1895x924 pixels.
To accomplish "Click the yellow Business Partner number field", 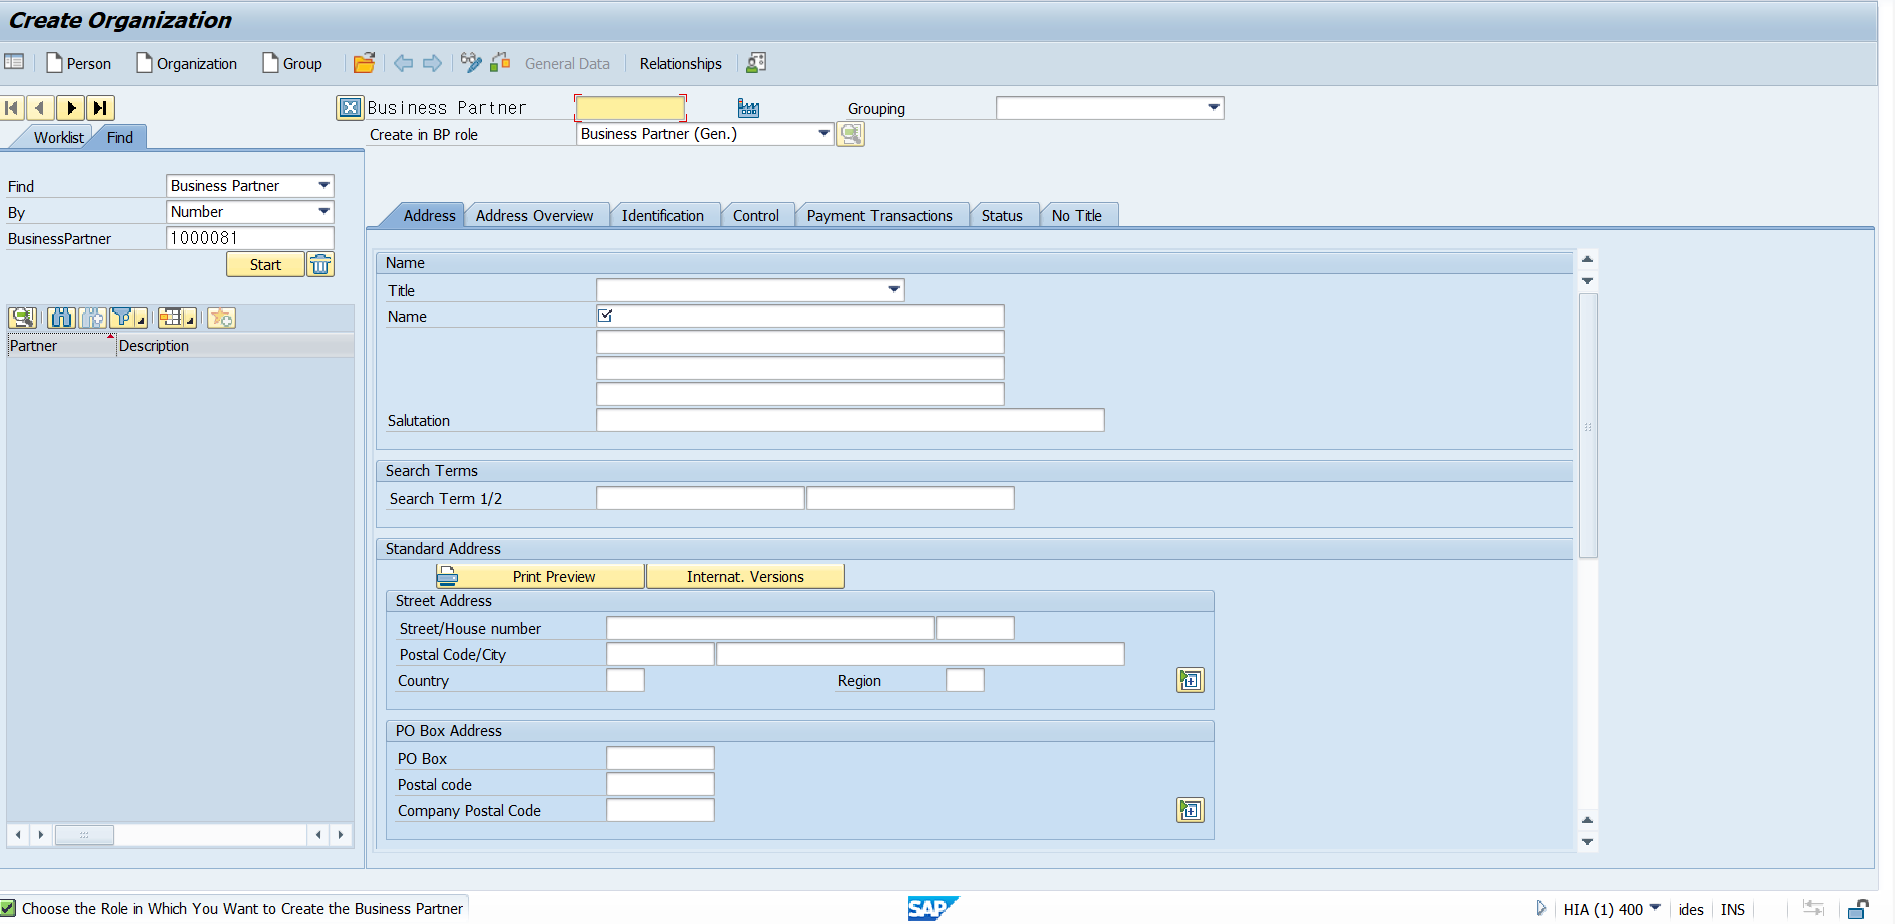I will (x=630, y=108).
